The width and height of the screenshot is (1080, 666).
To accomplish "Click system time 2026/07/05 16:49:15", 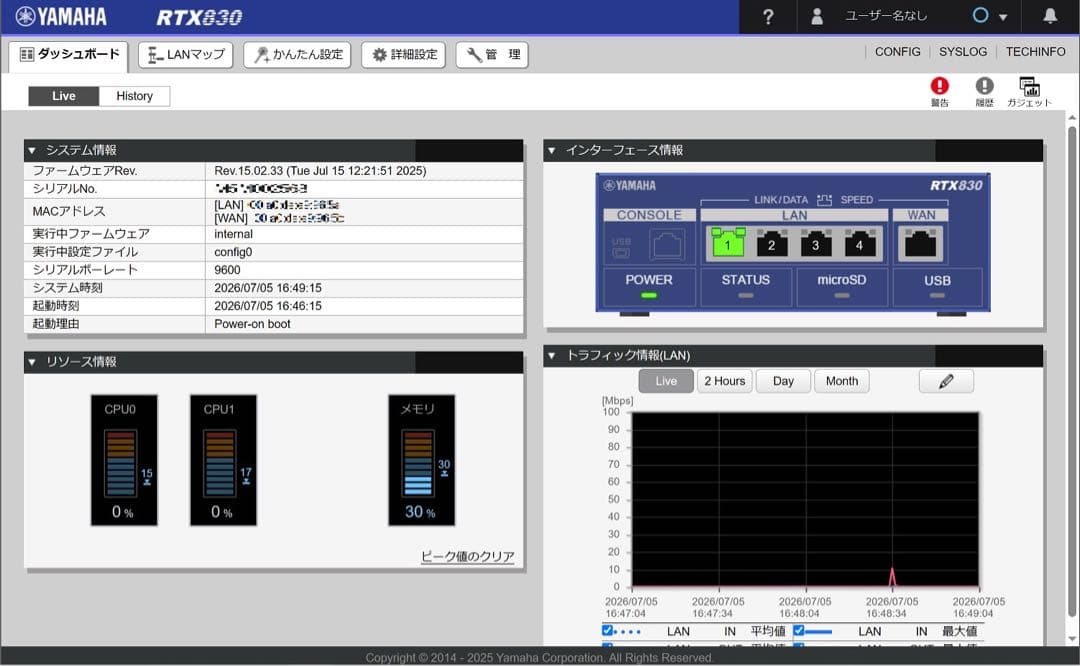I will coord(268,288).
